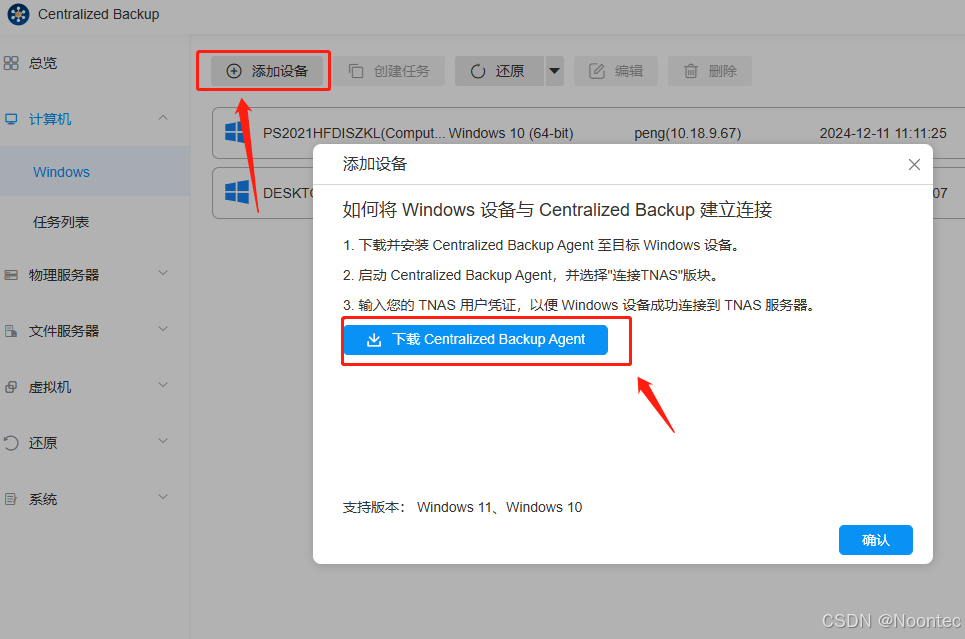
Task: Expand the 文件服务器 section chevron
Action: coord(163,329)
